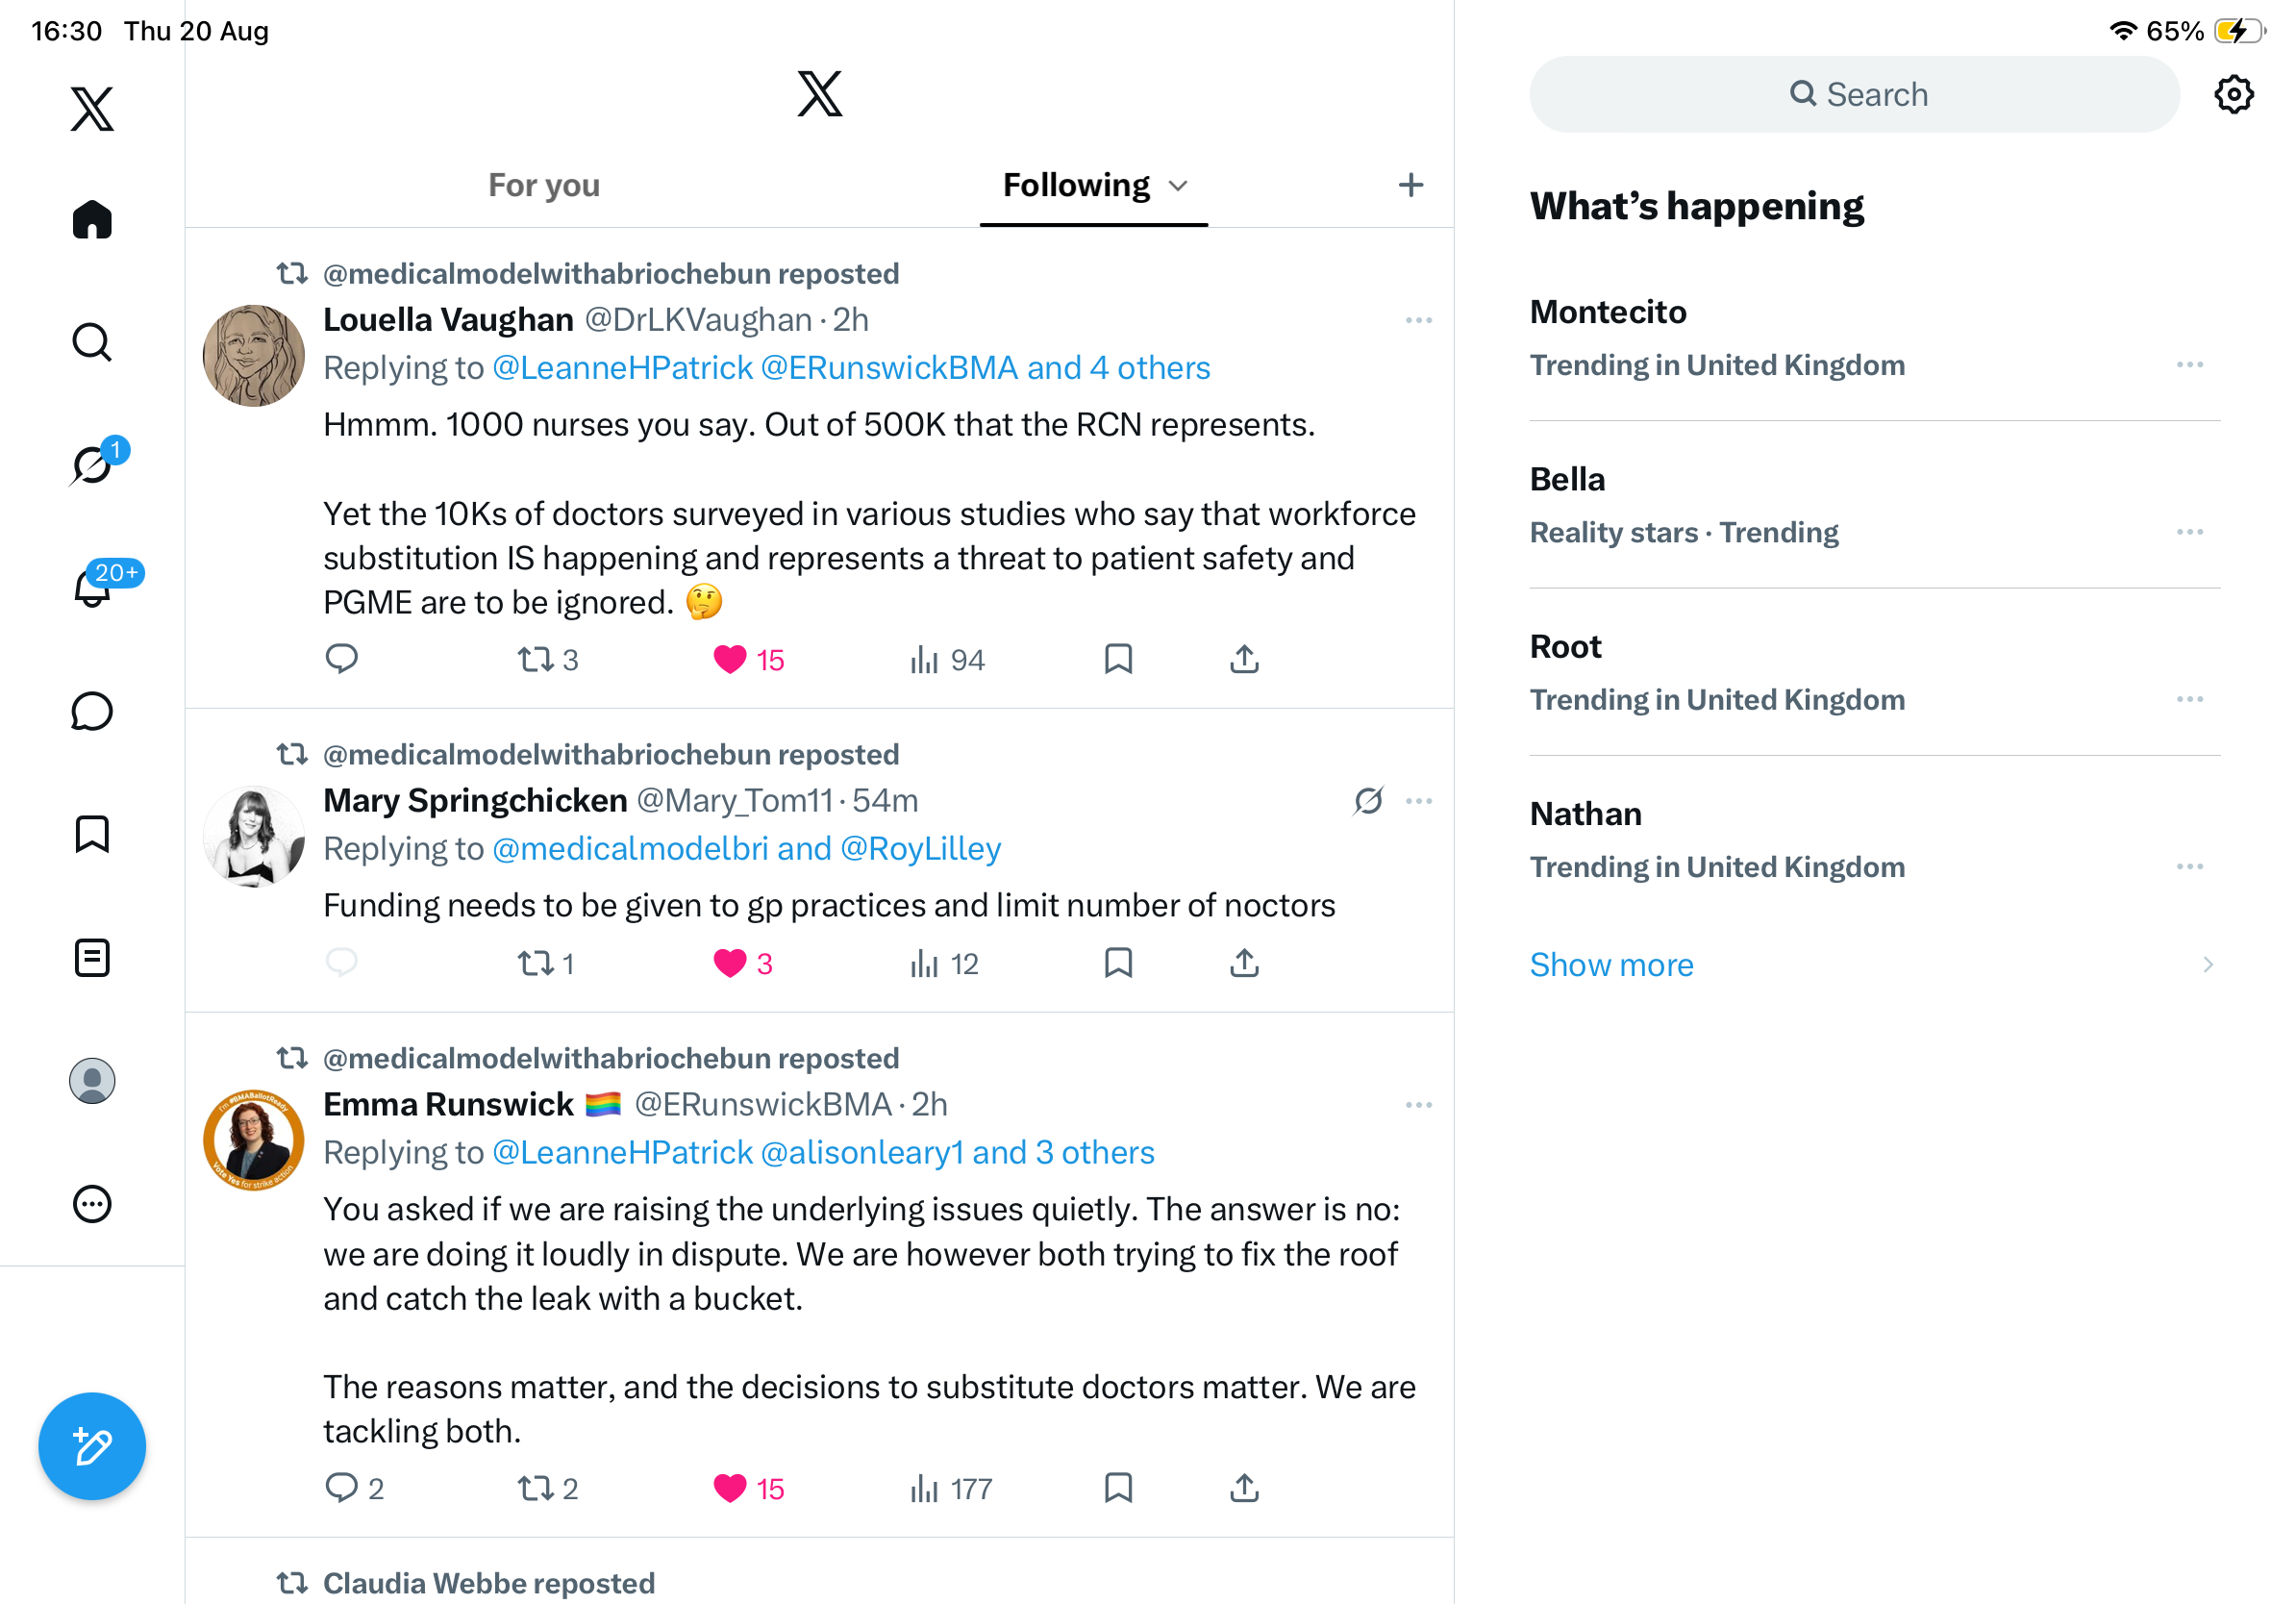
Task: Open the Explore magnifier in sidebar
Action: click(x=92, y=342)
